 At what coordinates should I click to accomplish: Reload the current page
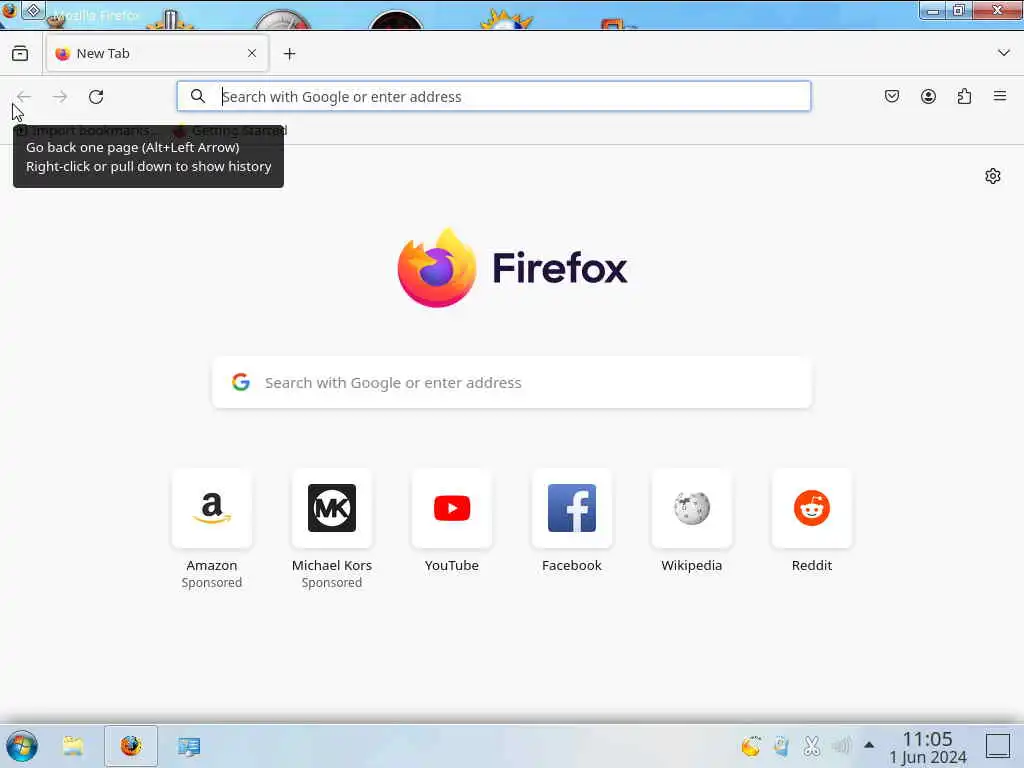pos(96,97)
